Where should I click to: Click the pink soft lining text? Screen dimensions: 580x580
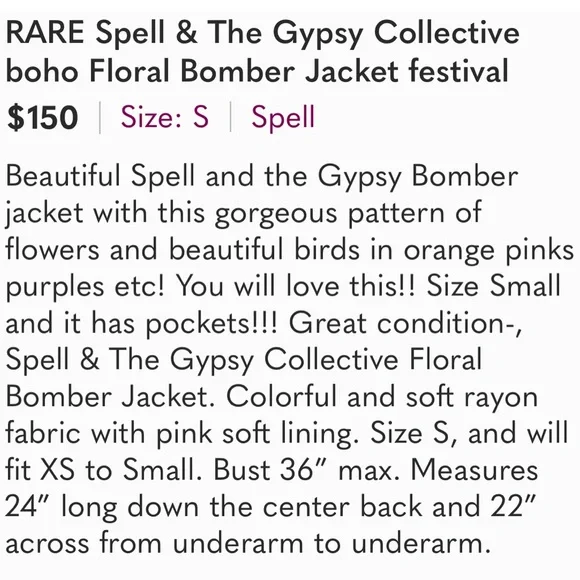coord(257,434)
